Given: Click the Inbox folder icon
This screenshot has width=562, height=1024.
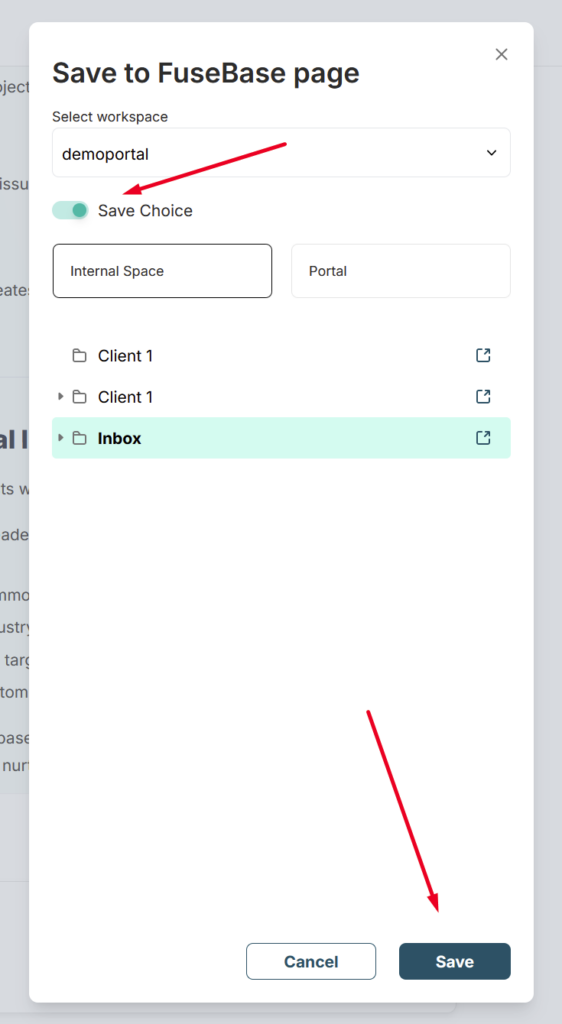Looking at the screenshot, I should click(x=80, y=438).
